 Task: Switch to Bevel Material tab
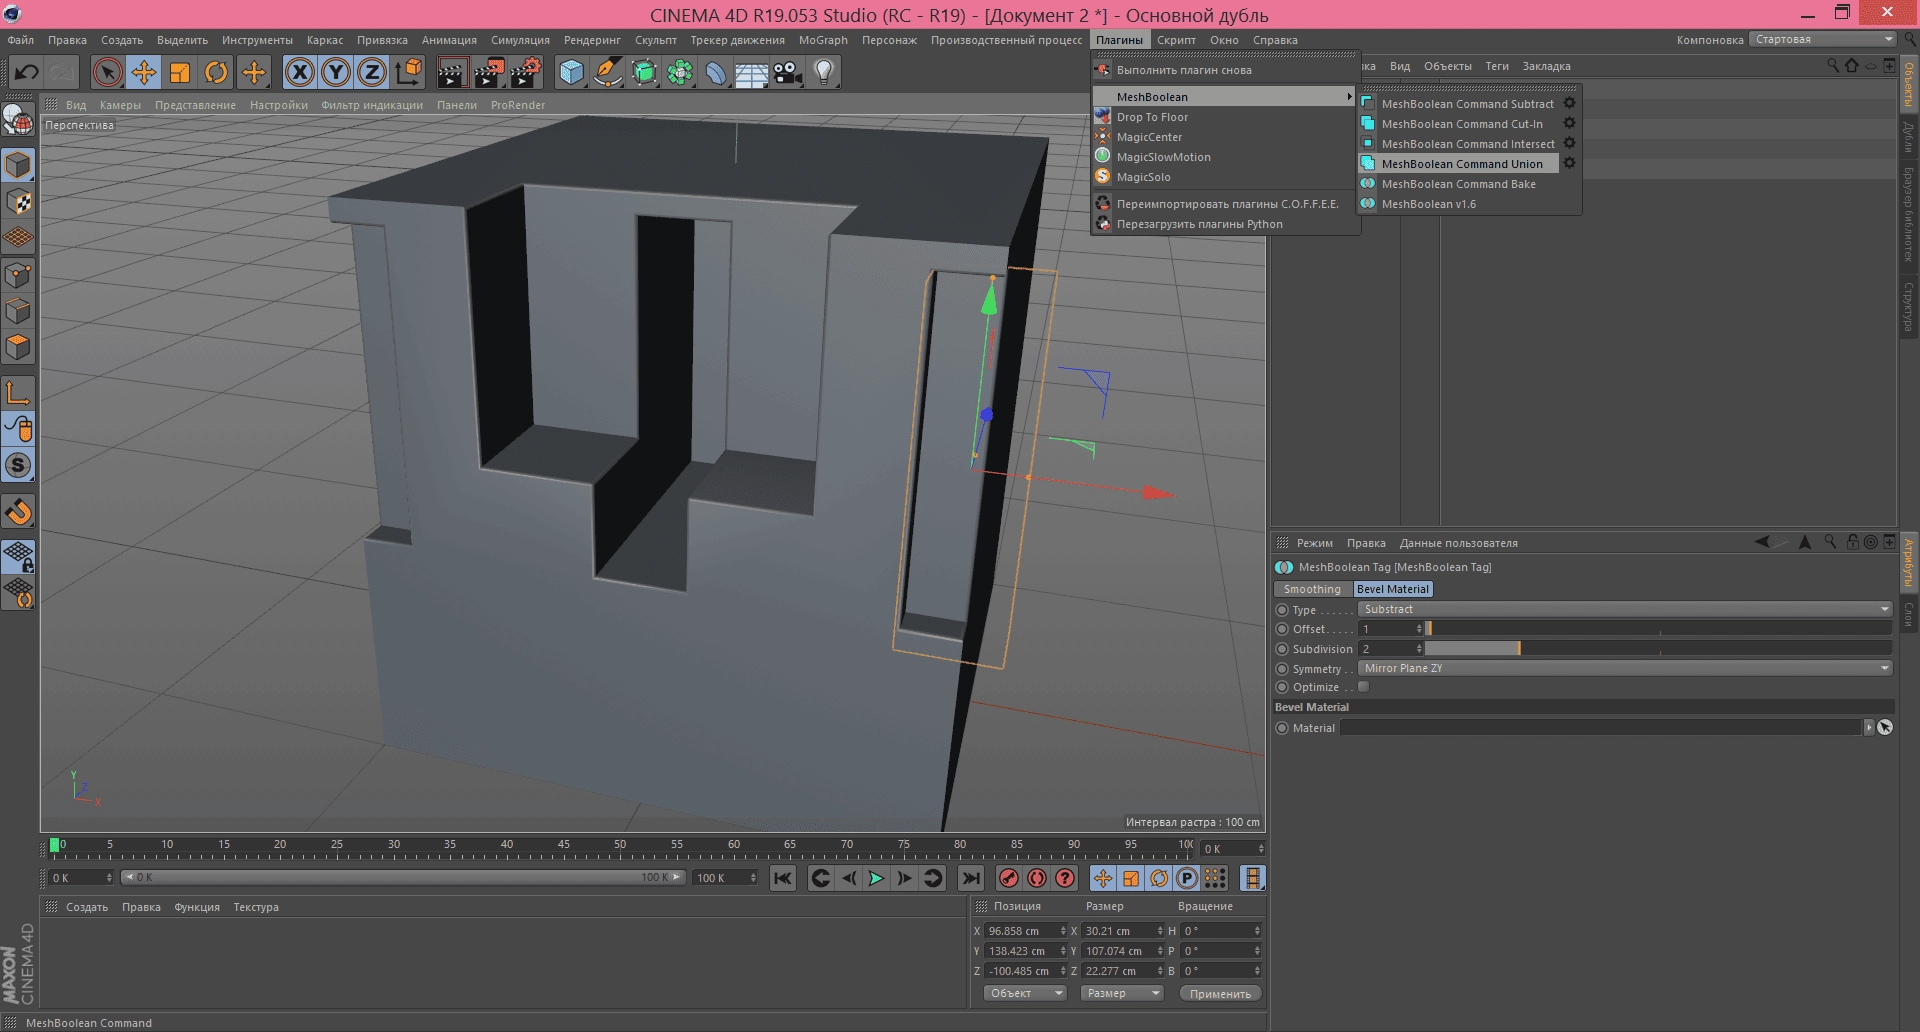pyautogui.click(x=1393, y=589)
